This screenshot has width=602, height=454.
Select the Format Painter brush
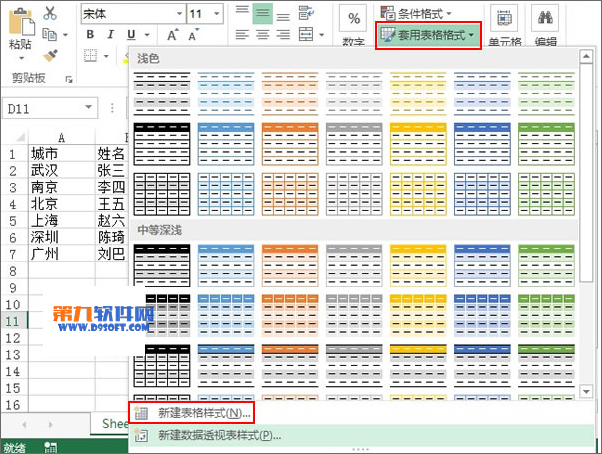[x=50, y=56]
